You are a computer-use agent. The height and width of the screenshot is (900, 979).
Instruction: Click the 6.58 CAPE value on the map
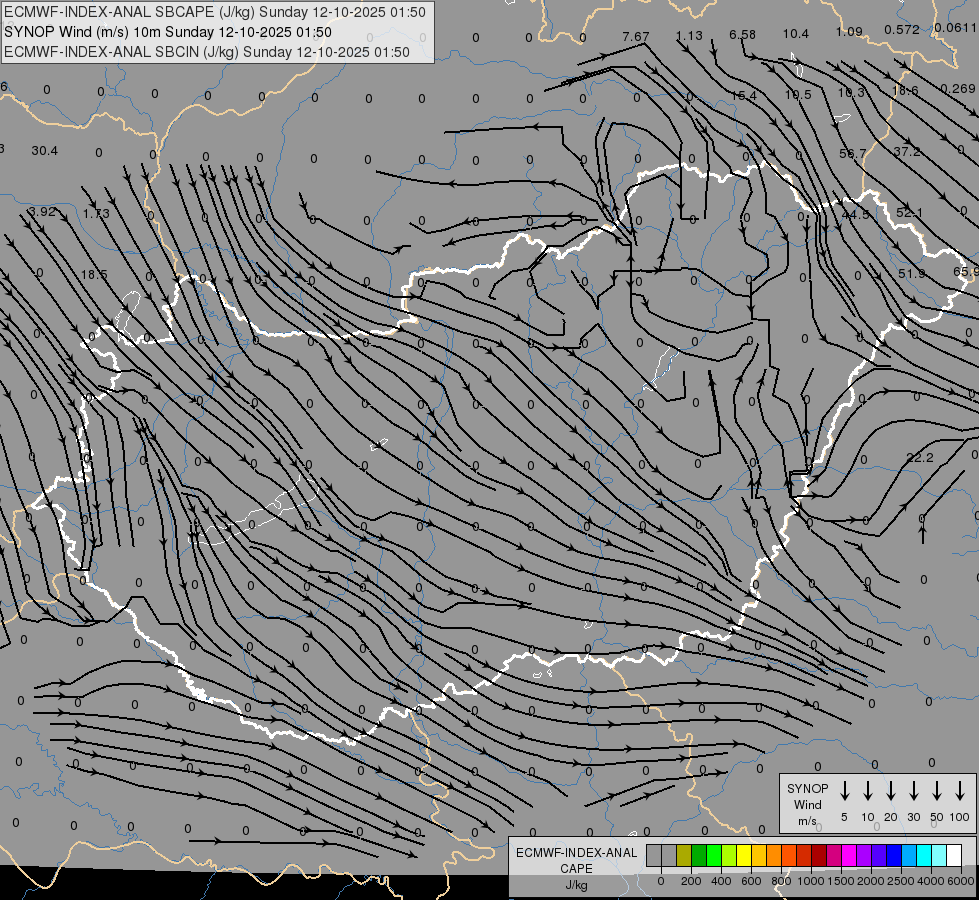pos(742,34)
